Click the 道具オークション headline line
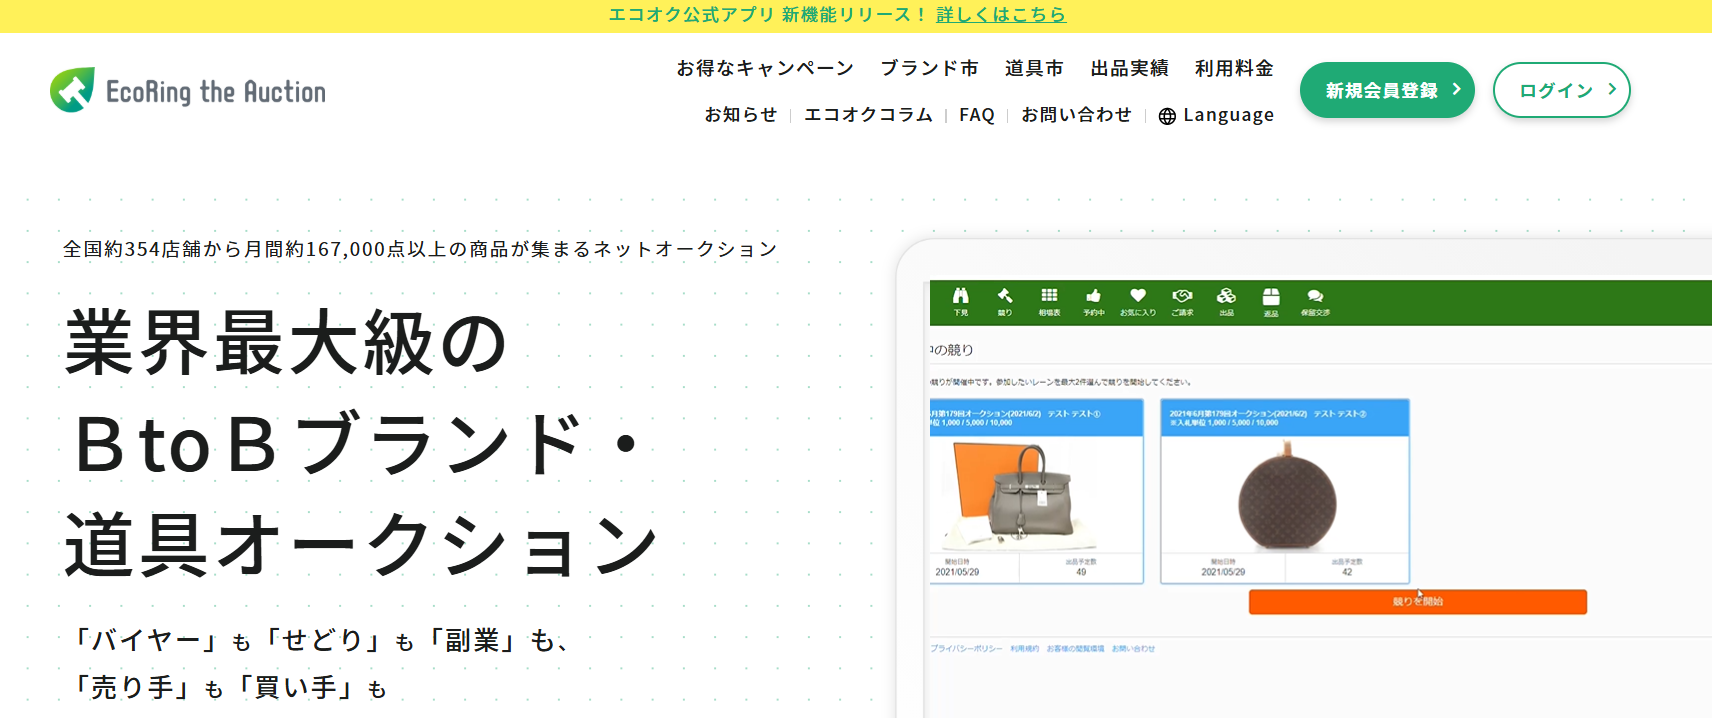The image size is (1712, 718). tap(362, 545)
